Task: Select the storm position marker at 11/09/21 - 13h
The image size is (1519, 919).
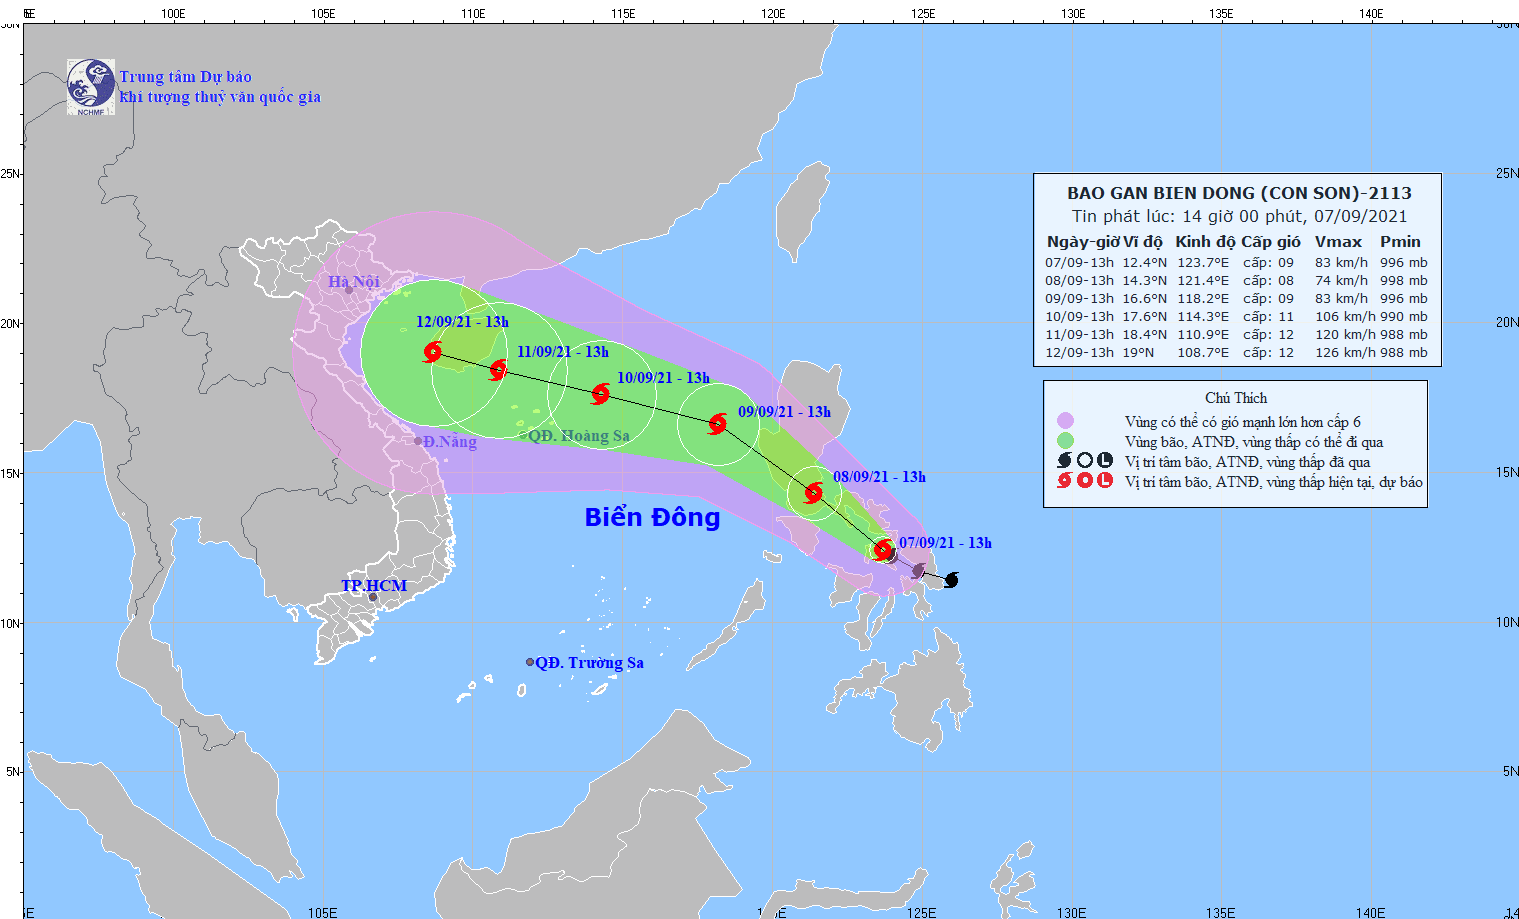Action: coord(498,370)
